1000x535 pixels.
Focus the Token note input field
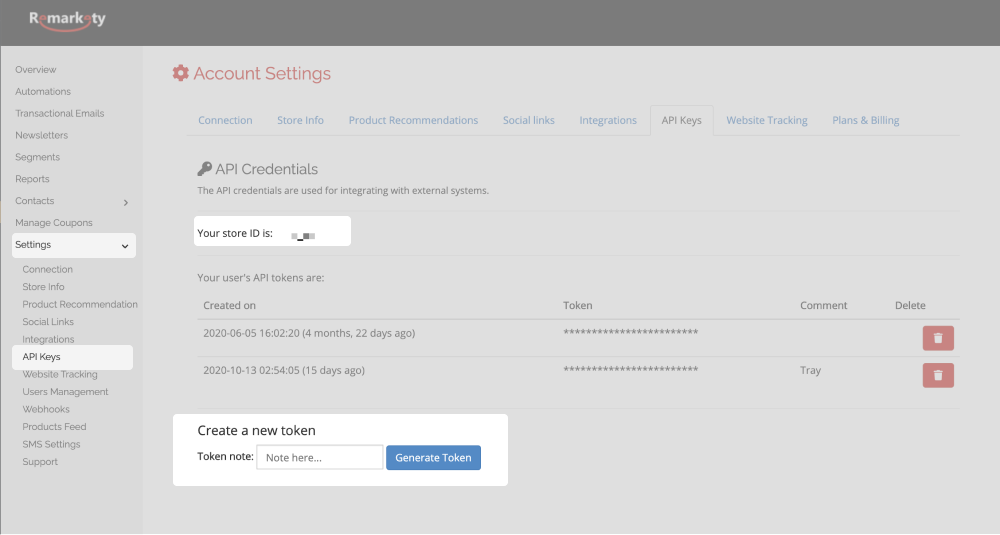pyautogui.click(x=319, y=457)
